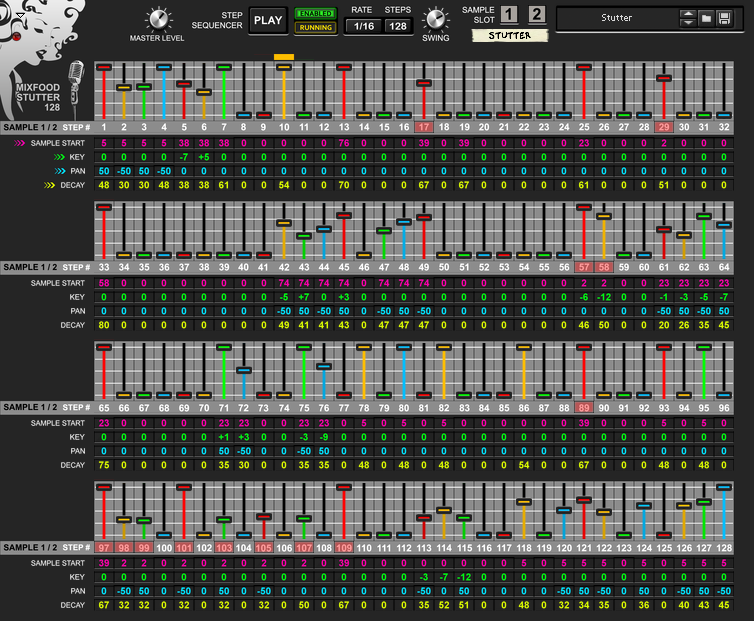The height and width of the screenshot is (621, 754).
Task: Click the floppy disk save preset icon
Action: [x=724, y=19]
